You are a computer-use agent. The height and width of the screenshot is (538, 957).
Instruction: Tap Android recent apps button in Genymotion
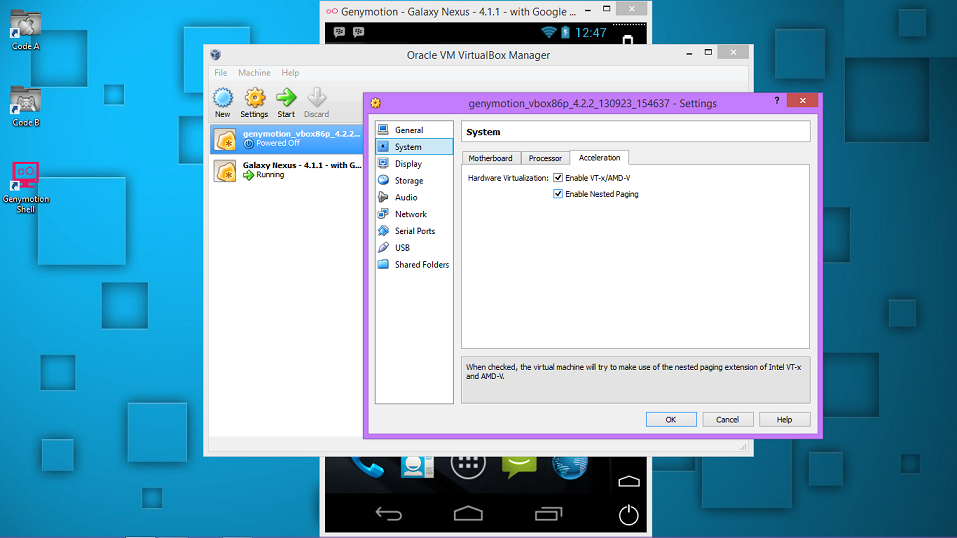tap(548, 514)
